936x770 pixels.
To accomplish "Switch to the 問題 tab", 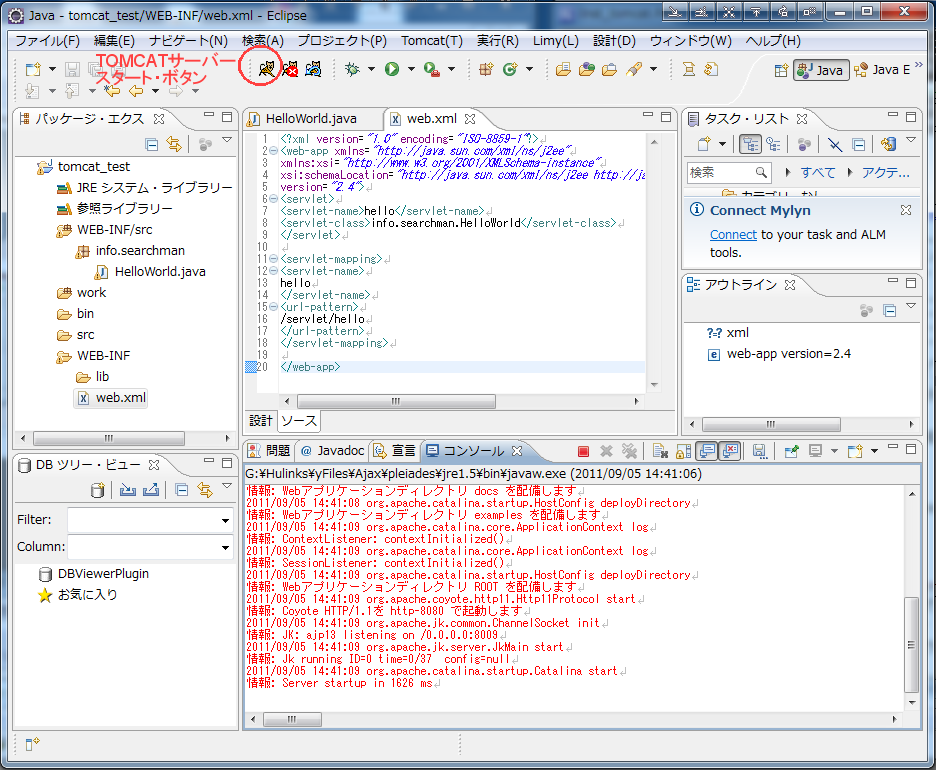I will pyautogui.click(x=270, y=451).
